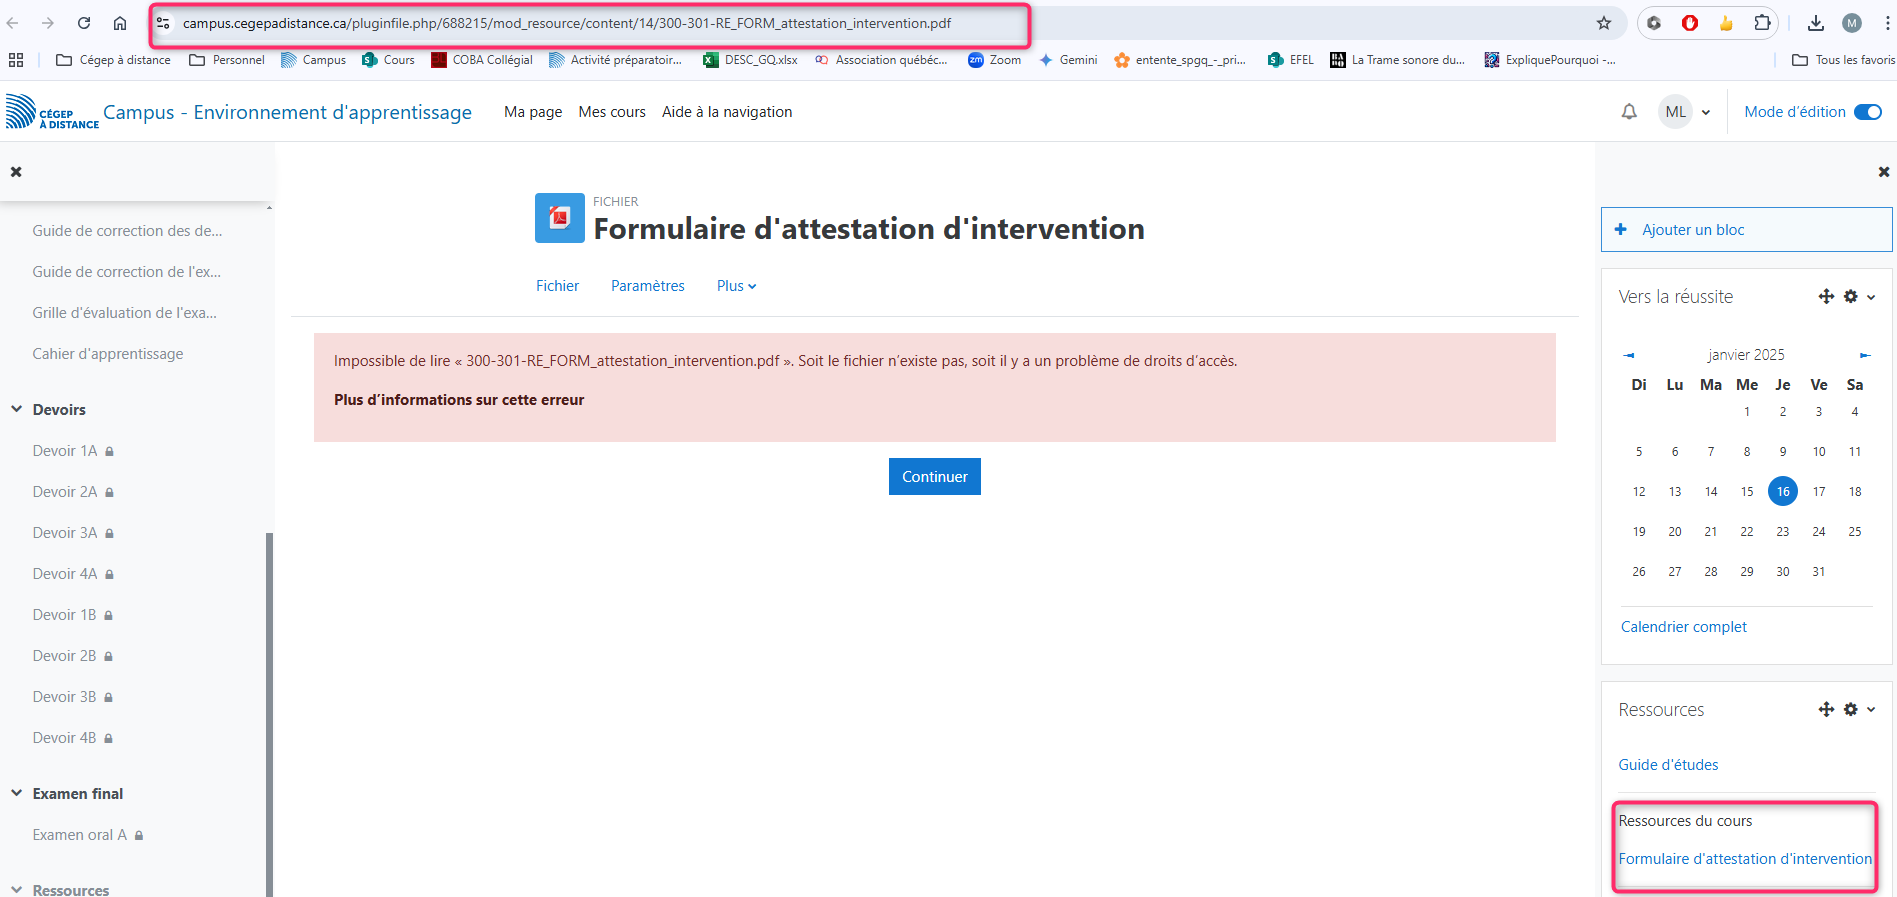The height and width of the screenshot is (897, 1897).
Task: Click the Cégep à distance logo
Action: point(52,112)
